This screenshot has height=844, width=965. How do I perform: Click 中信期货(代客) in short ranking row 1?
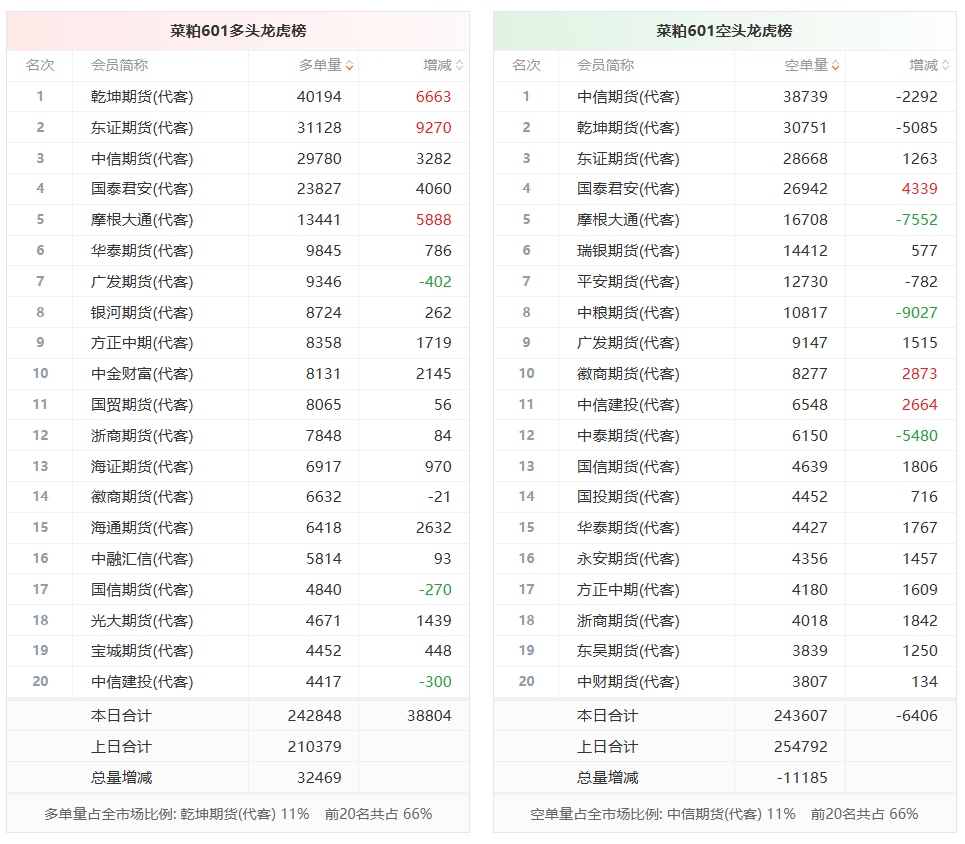628,97
